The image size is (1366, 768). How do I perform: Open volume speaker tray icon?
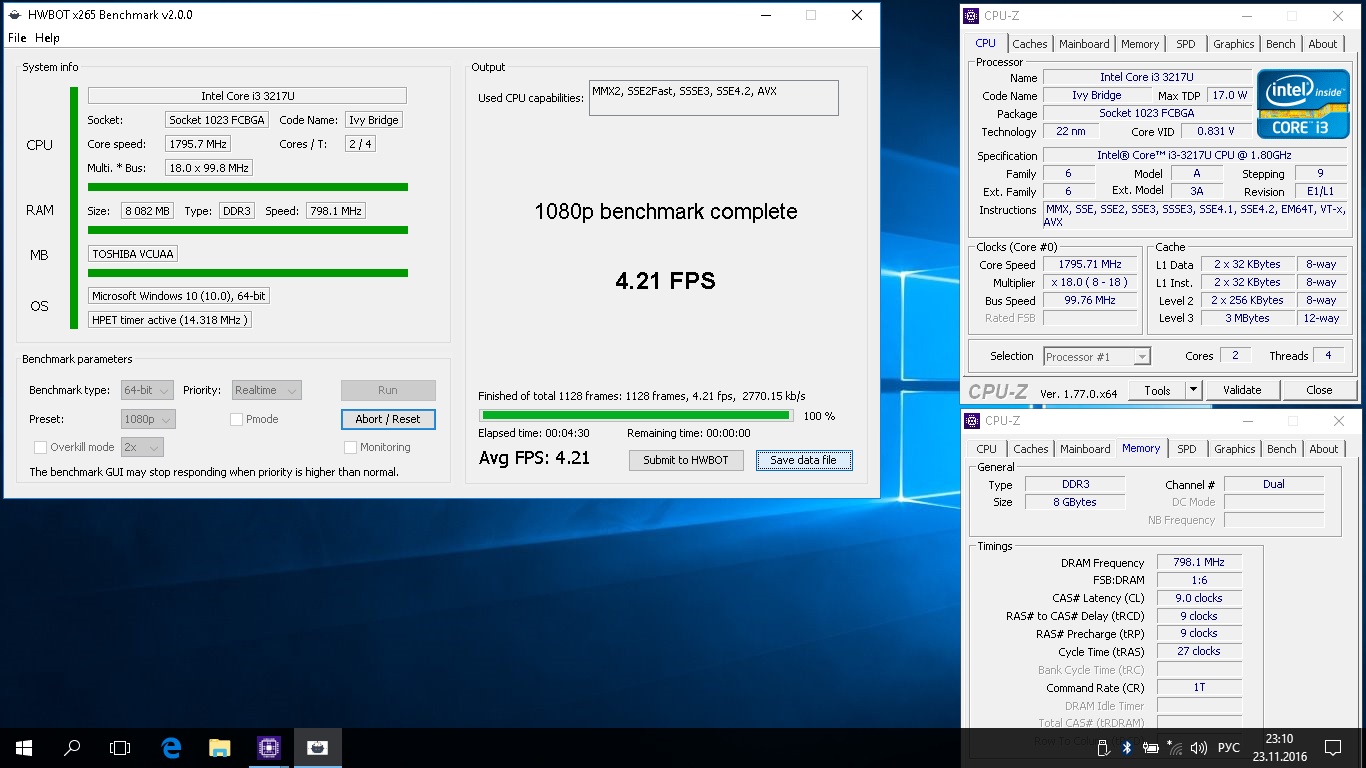coord(1199,747)
